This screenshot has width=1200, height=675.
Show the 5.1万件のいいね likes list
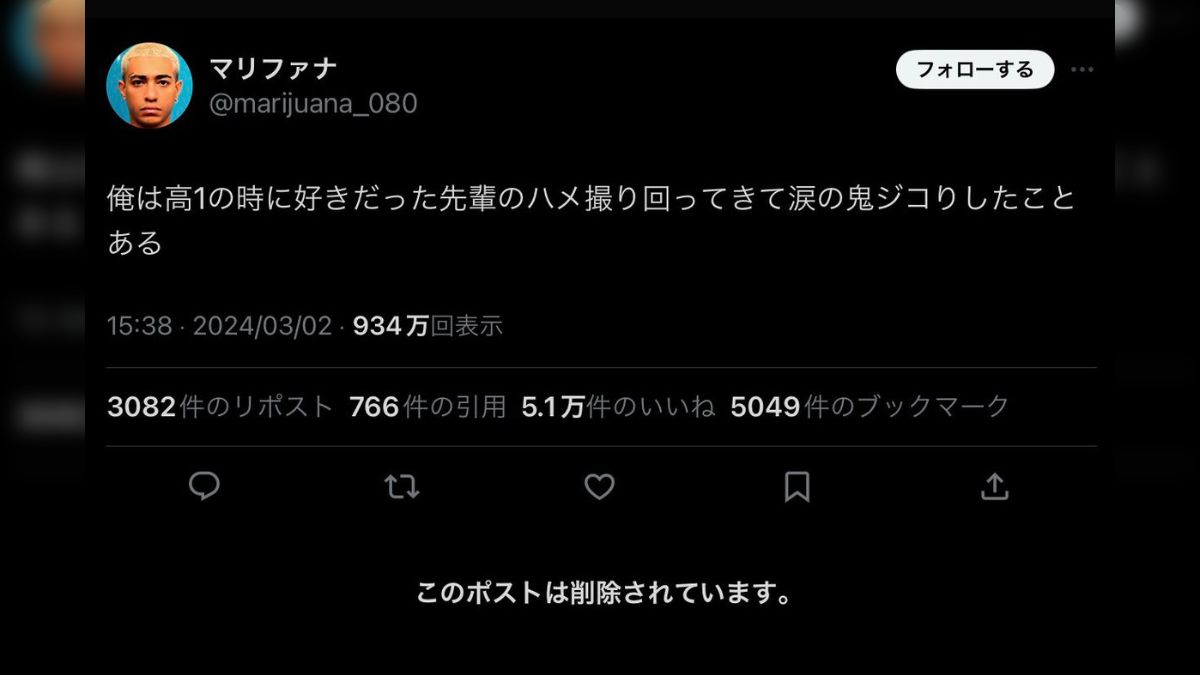tap(619, 407)
